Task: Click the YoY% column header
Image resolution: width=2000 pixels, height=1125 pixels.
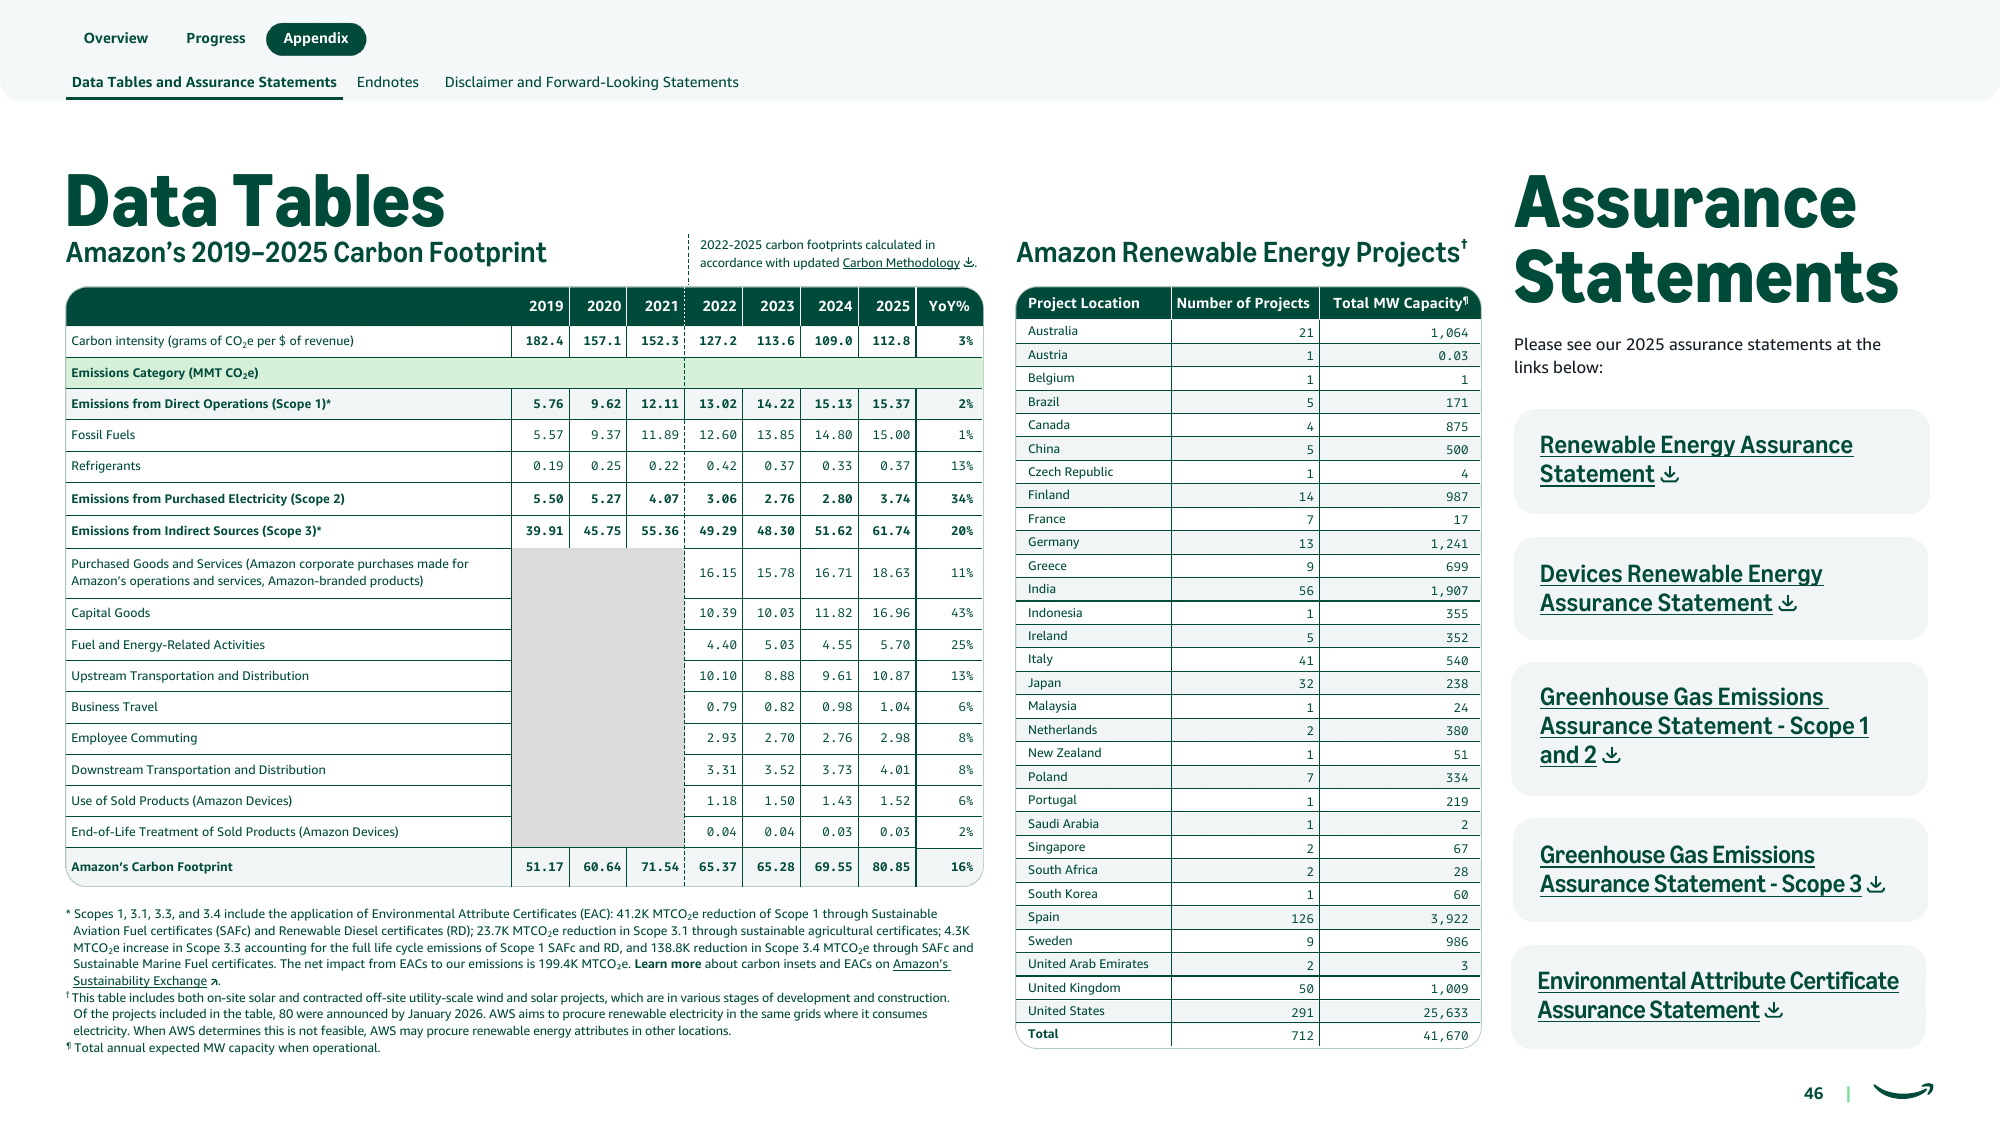Action: [949, 306]
